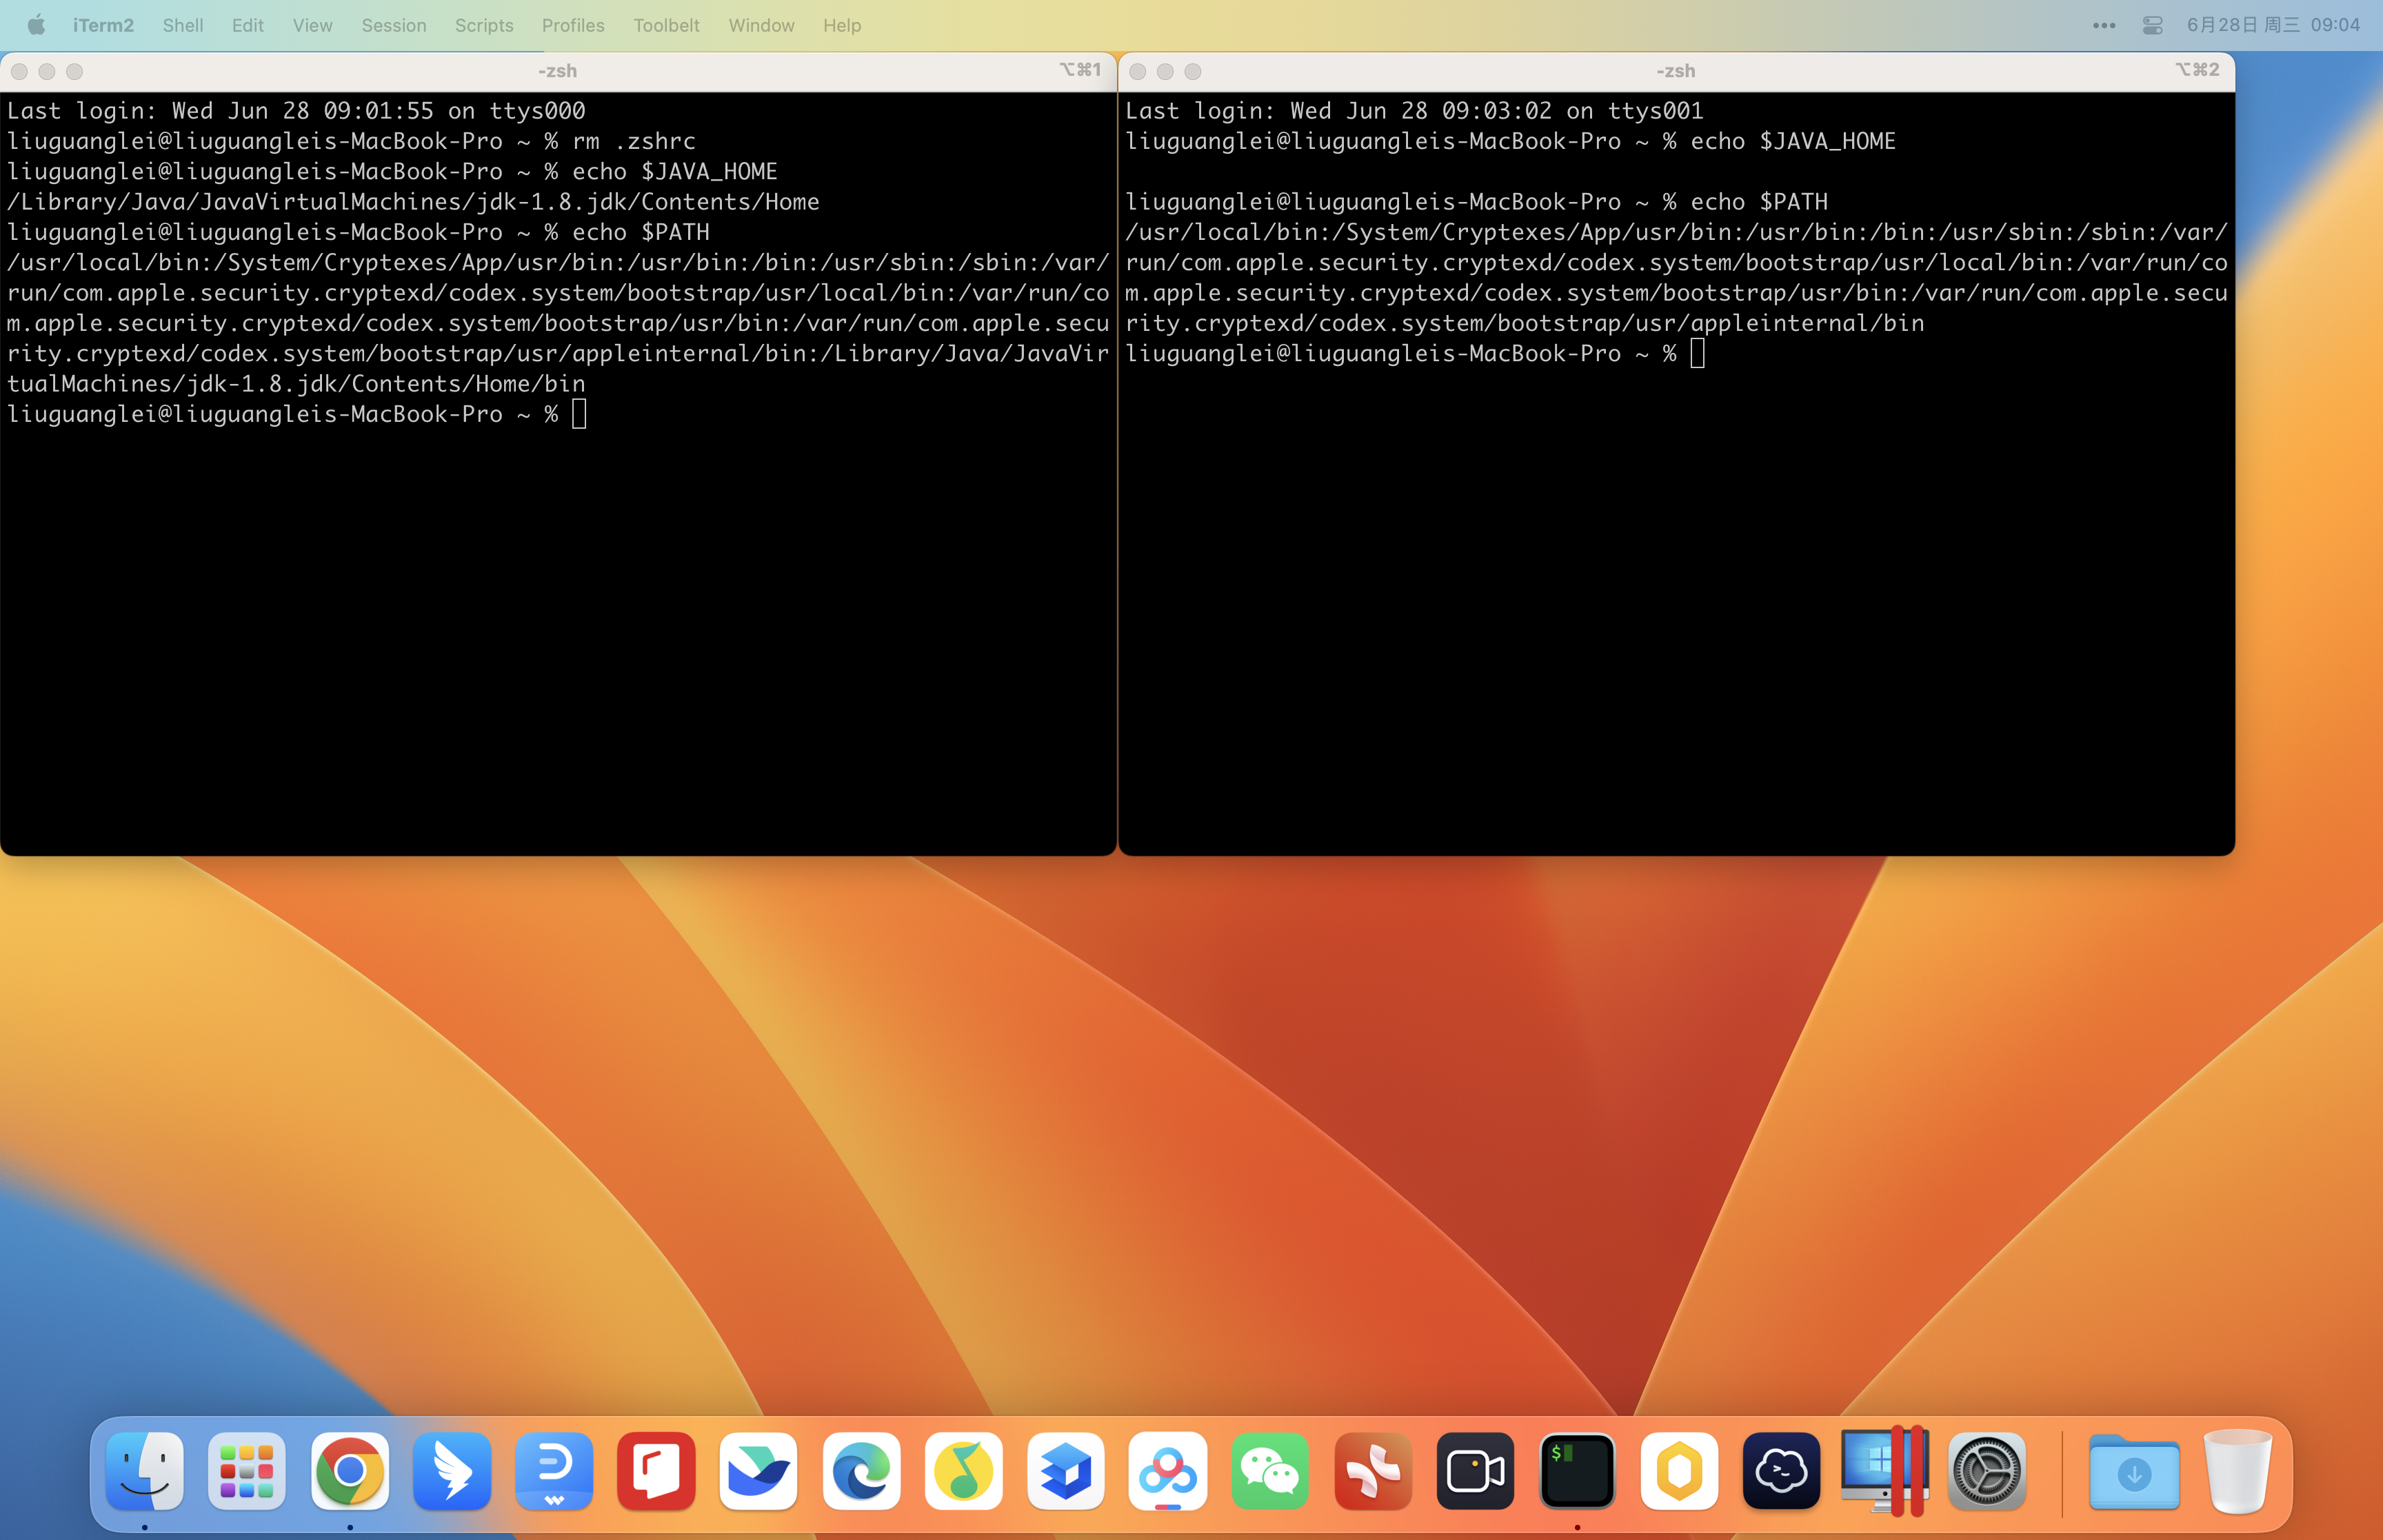Click 'echo $JAVA_HOME' in the right terminal
The image size is (2383, 1540).
pos(1793,141)
